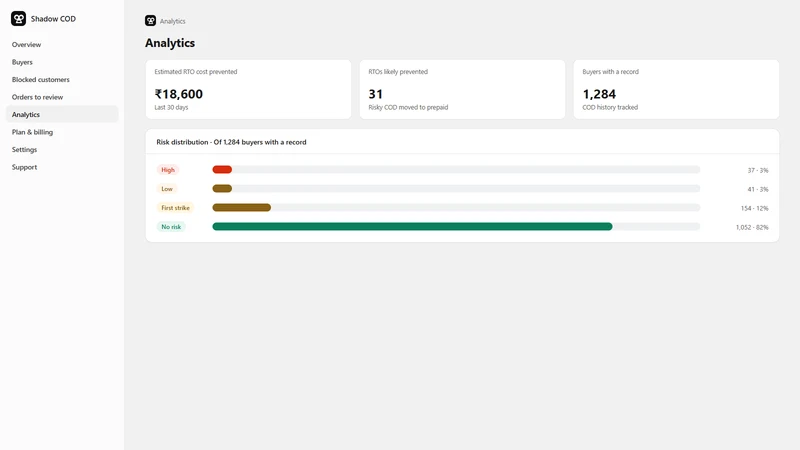Screen dimensions: 800x450
Task: Click the Last 30 days caption
Action: click(x=171, y=108)
